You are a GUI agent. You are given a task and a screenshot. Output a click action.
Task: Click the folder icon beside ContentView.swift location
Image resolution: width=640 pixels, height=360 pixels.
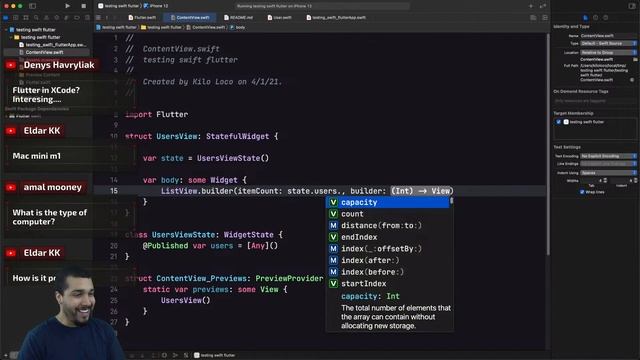tap(635, 60)
